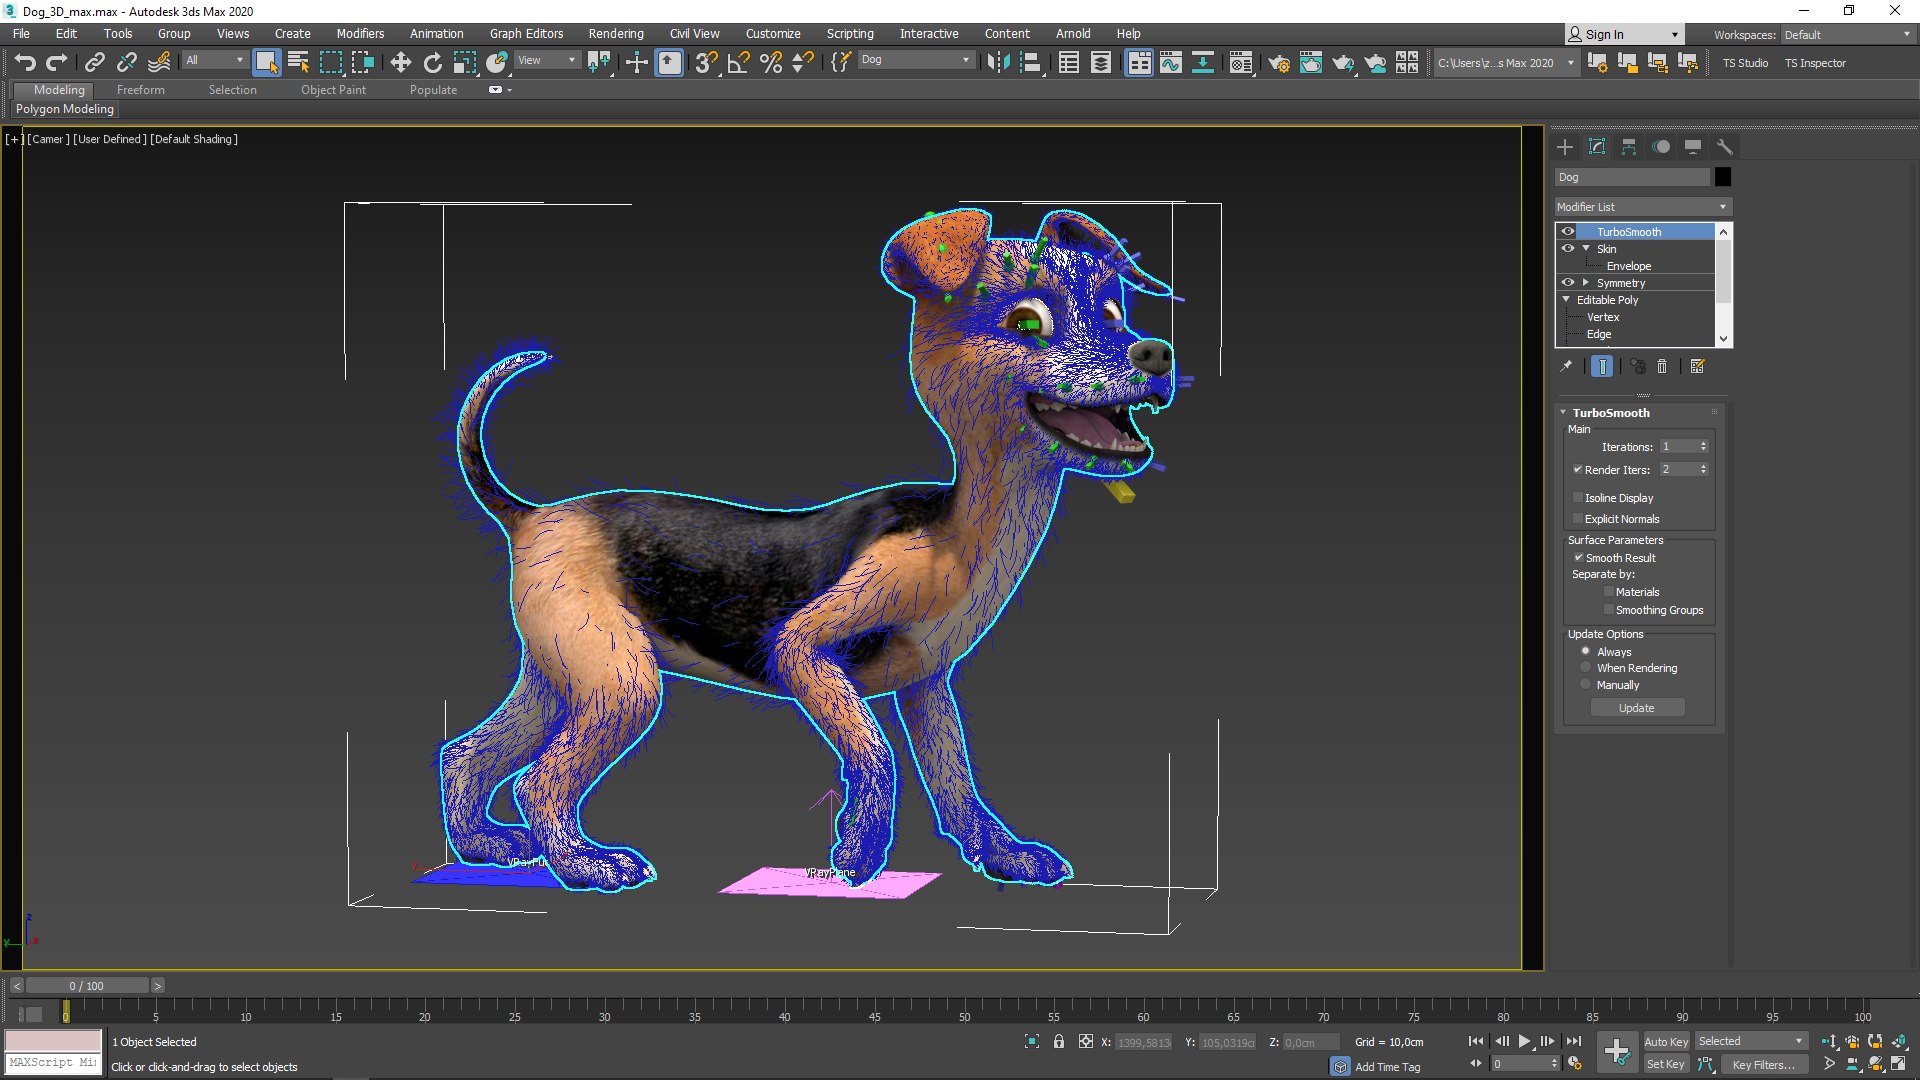Remove modifier with the trash icon
Viewport: 1920px width, 1080px height.
(x=1662, y=366)
